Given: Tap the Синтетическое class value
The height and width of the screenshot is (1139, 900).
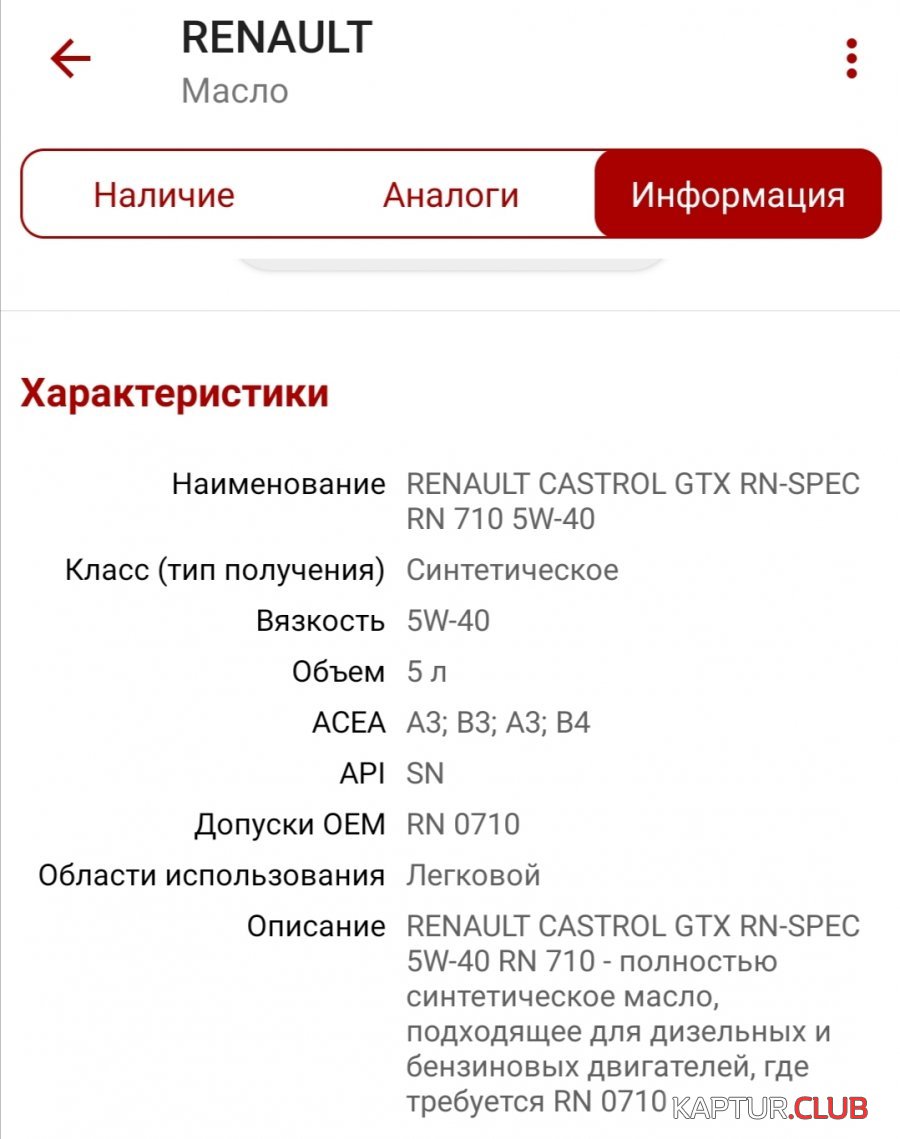Looking at the screenshot, I should (x=512, y=570).
